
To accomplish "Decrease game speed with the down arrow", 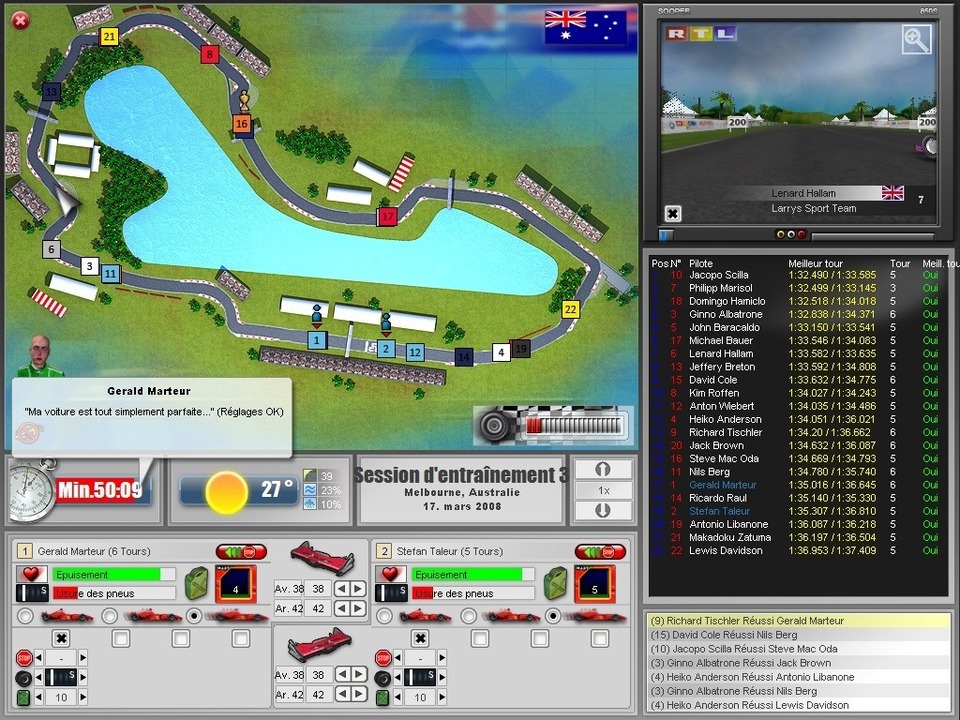I will (x=603, y=510).
